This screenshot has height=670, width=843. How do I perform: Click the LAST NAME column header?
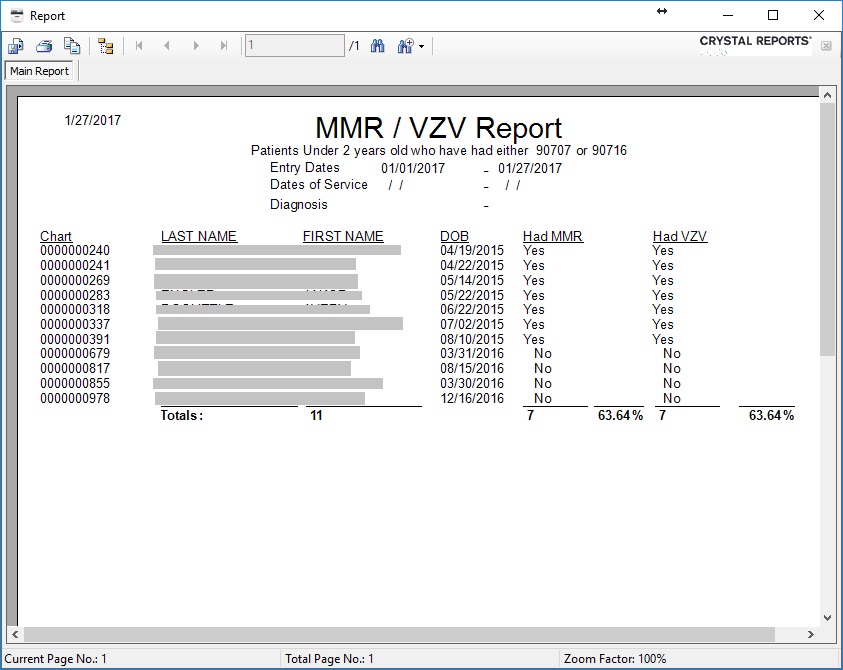[199, 237]
